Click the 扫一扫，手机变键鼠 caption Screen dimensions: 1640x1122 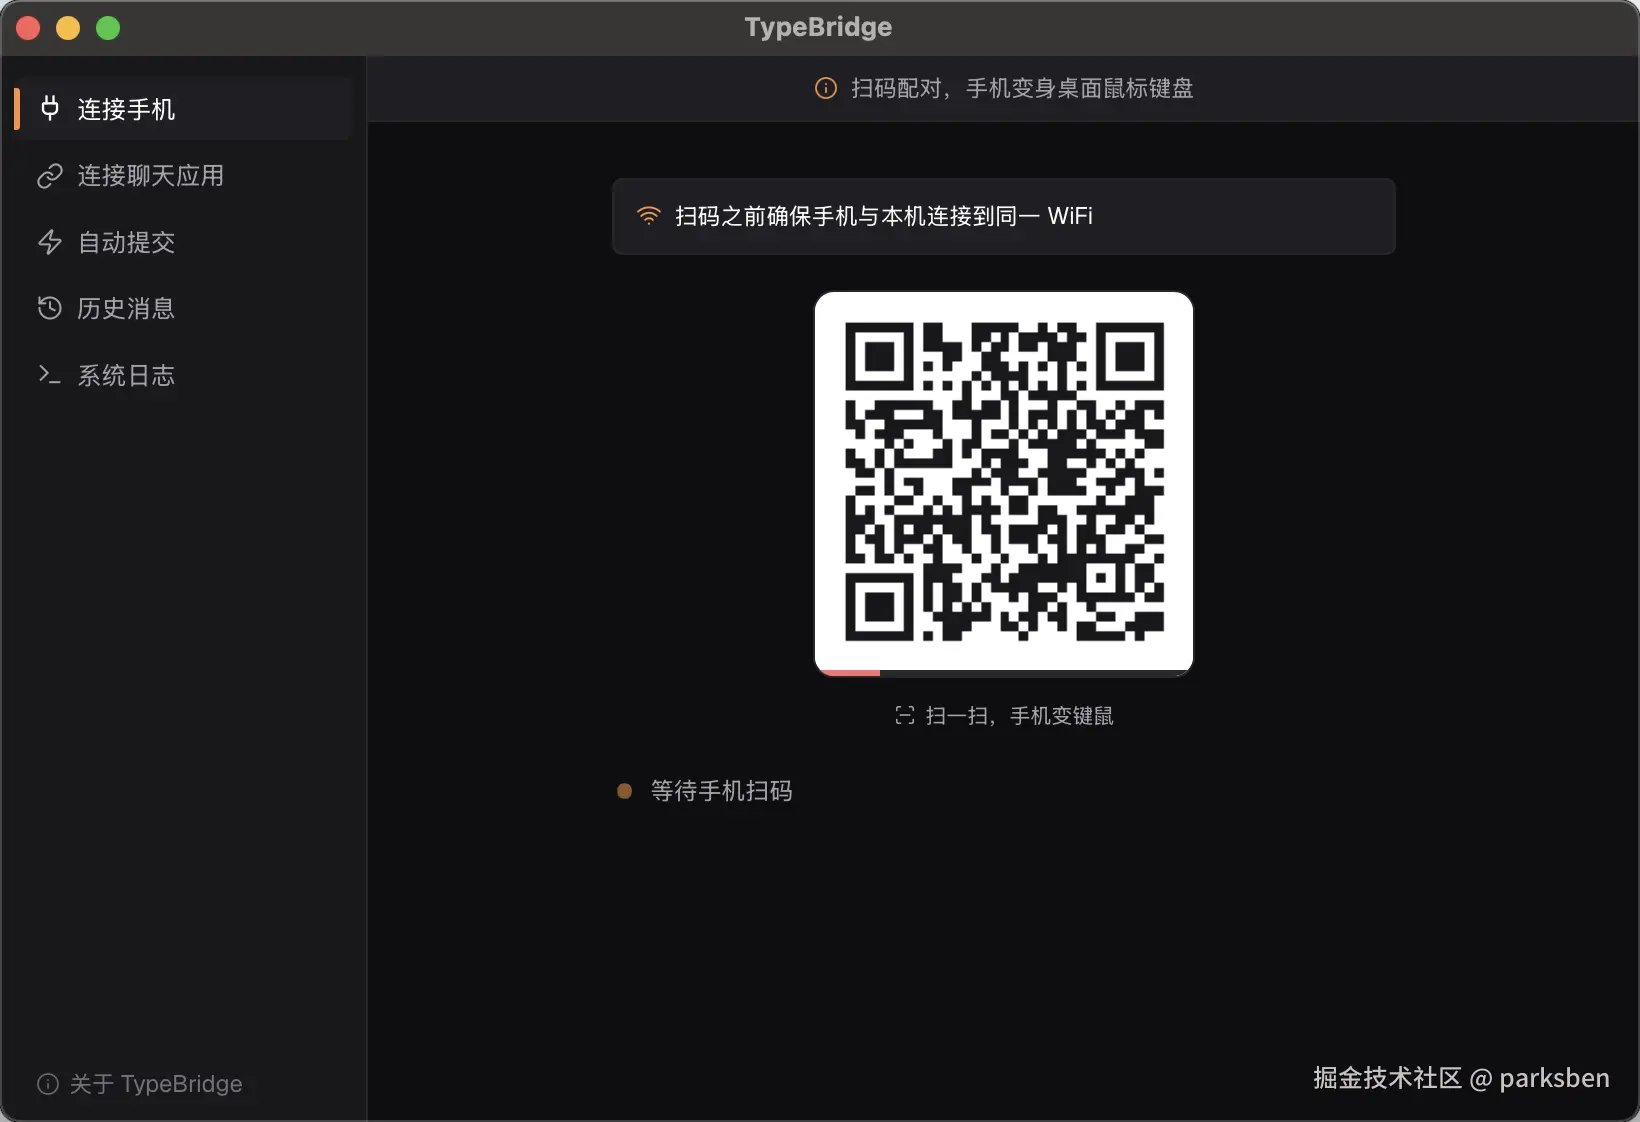click(1019, 716)
